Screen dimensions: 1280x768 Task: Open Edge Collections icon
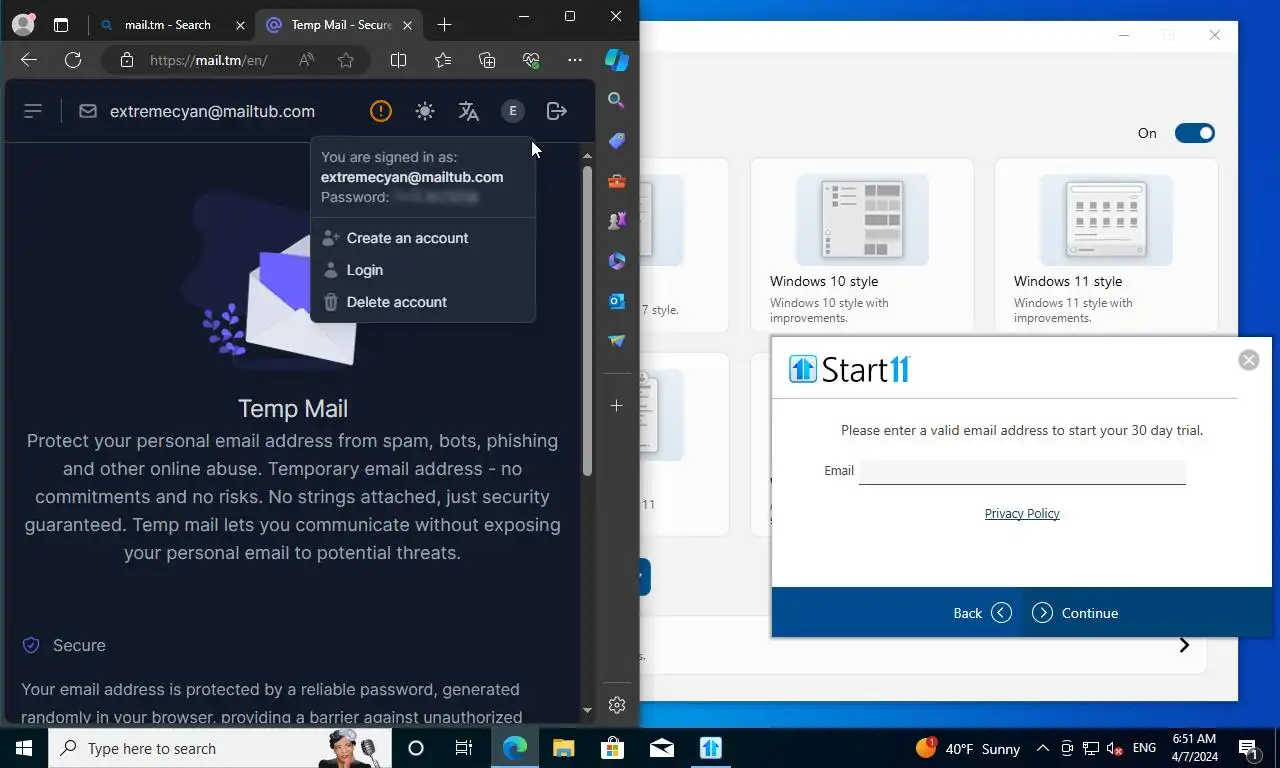[x=487, y=60]
